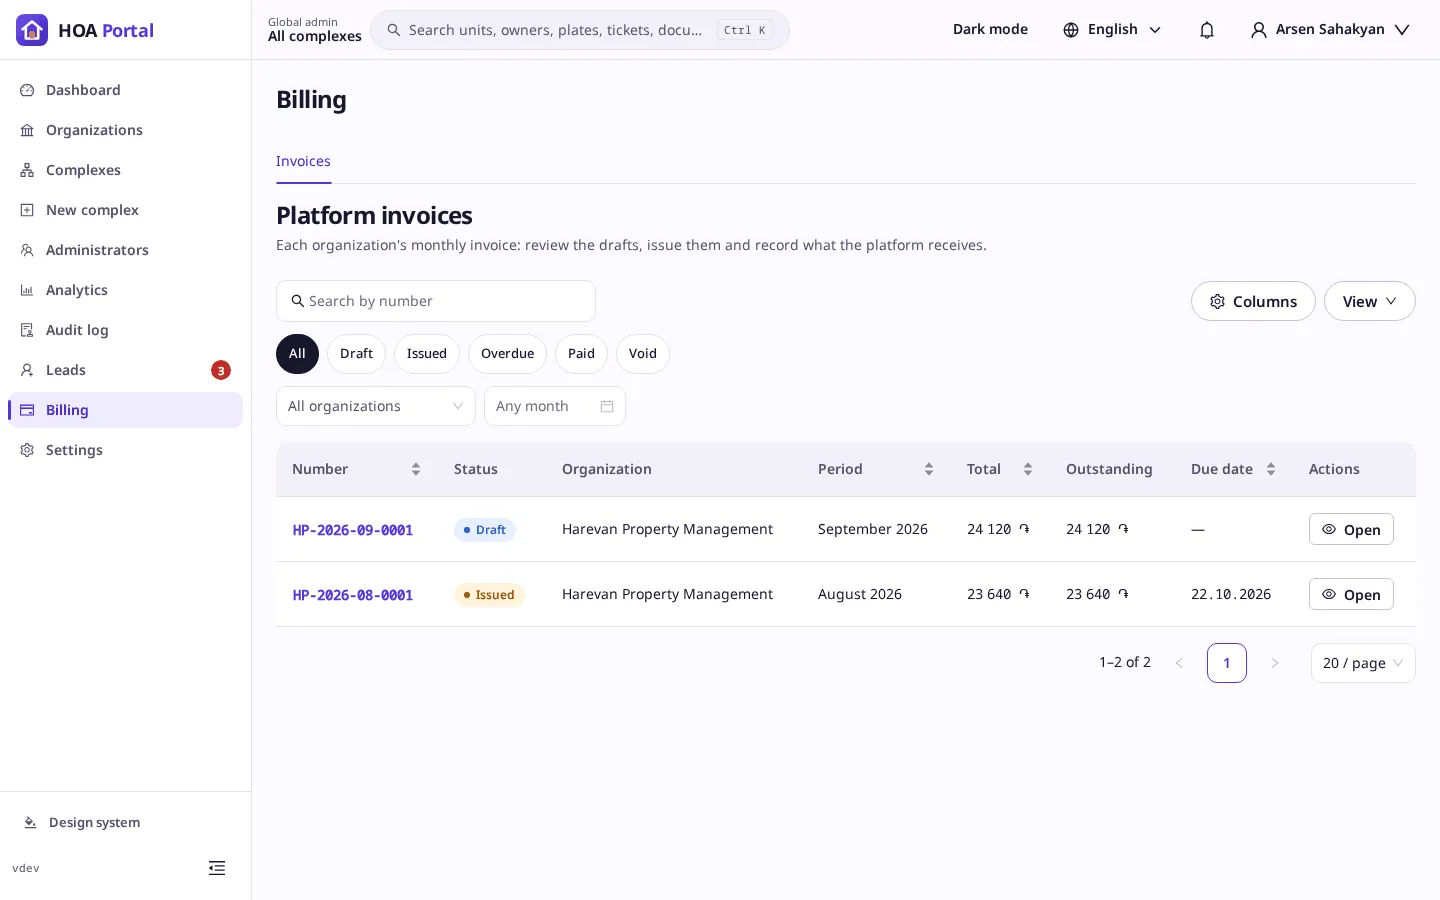Click the Dashboard sidebar icon
This screenshot has height=900, width=1440.
27,90
